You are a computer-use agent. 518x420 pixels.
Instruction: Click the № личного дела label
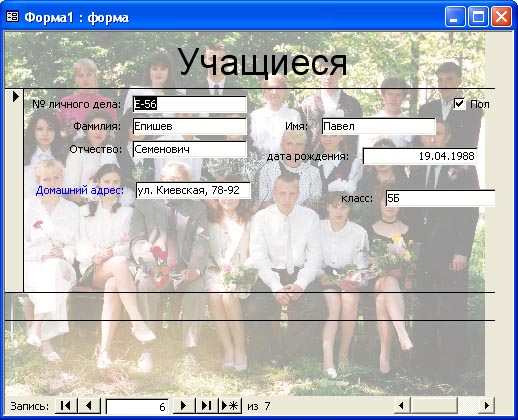76,104
